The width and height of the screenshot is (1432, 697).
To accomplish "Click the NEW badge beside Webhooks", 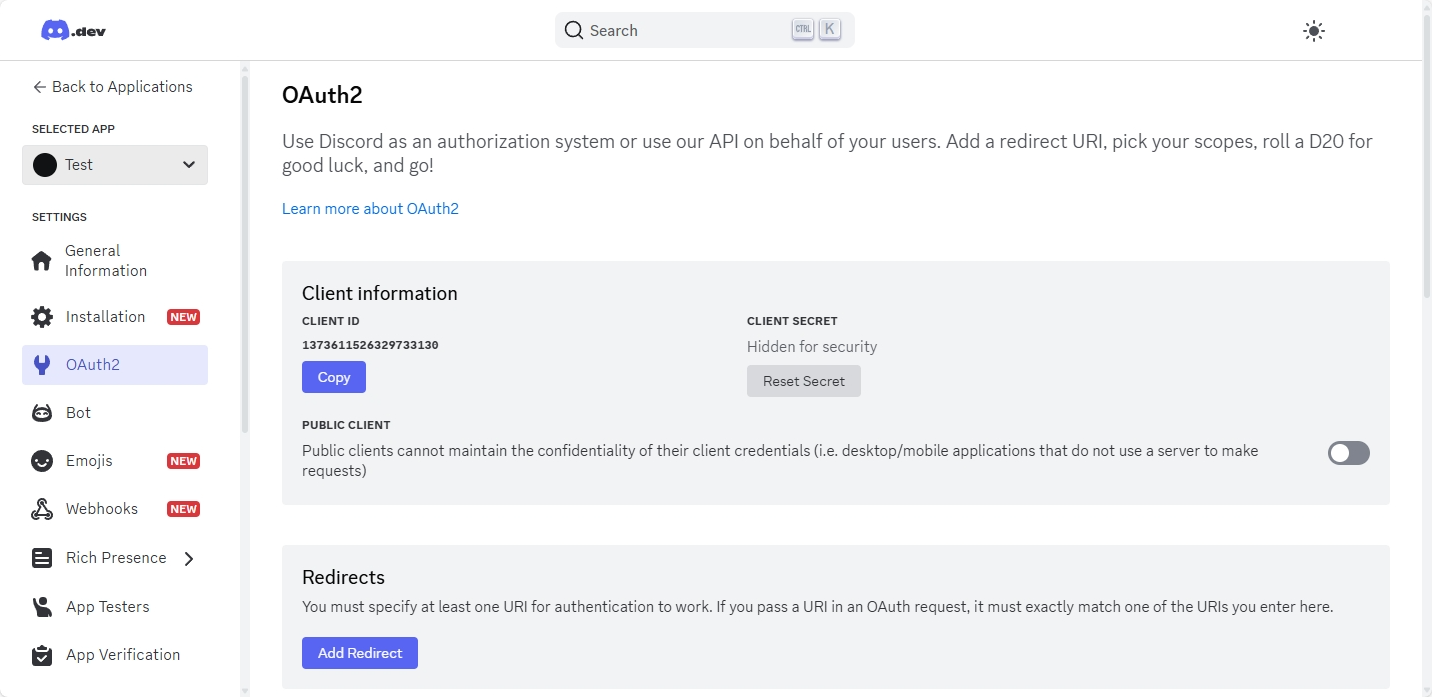I will point(183,509).
